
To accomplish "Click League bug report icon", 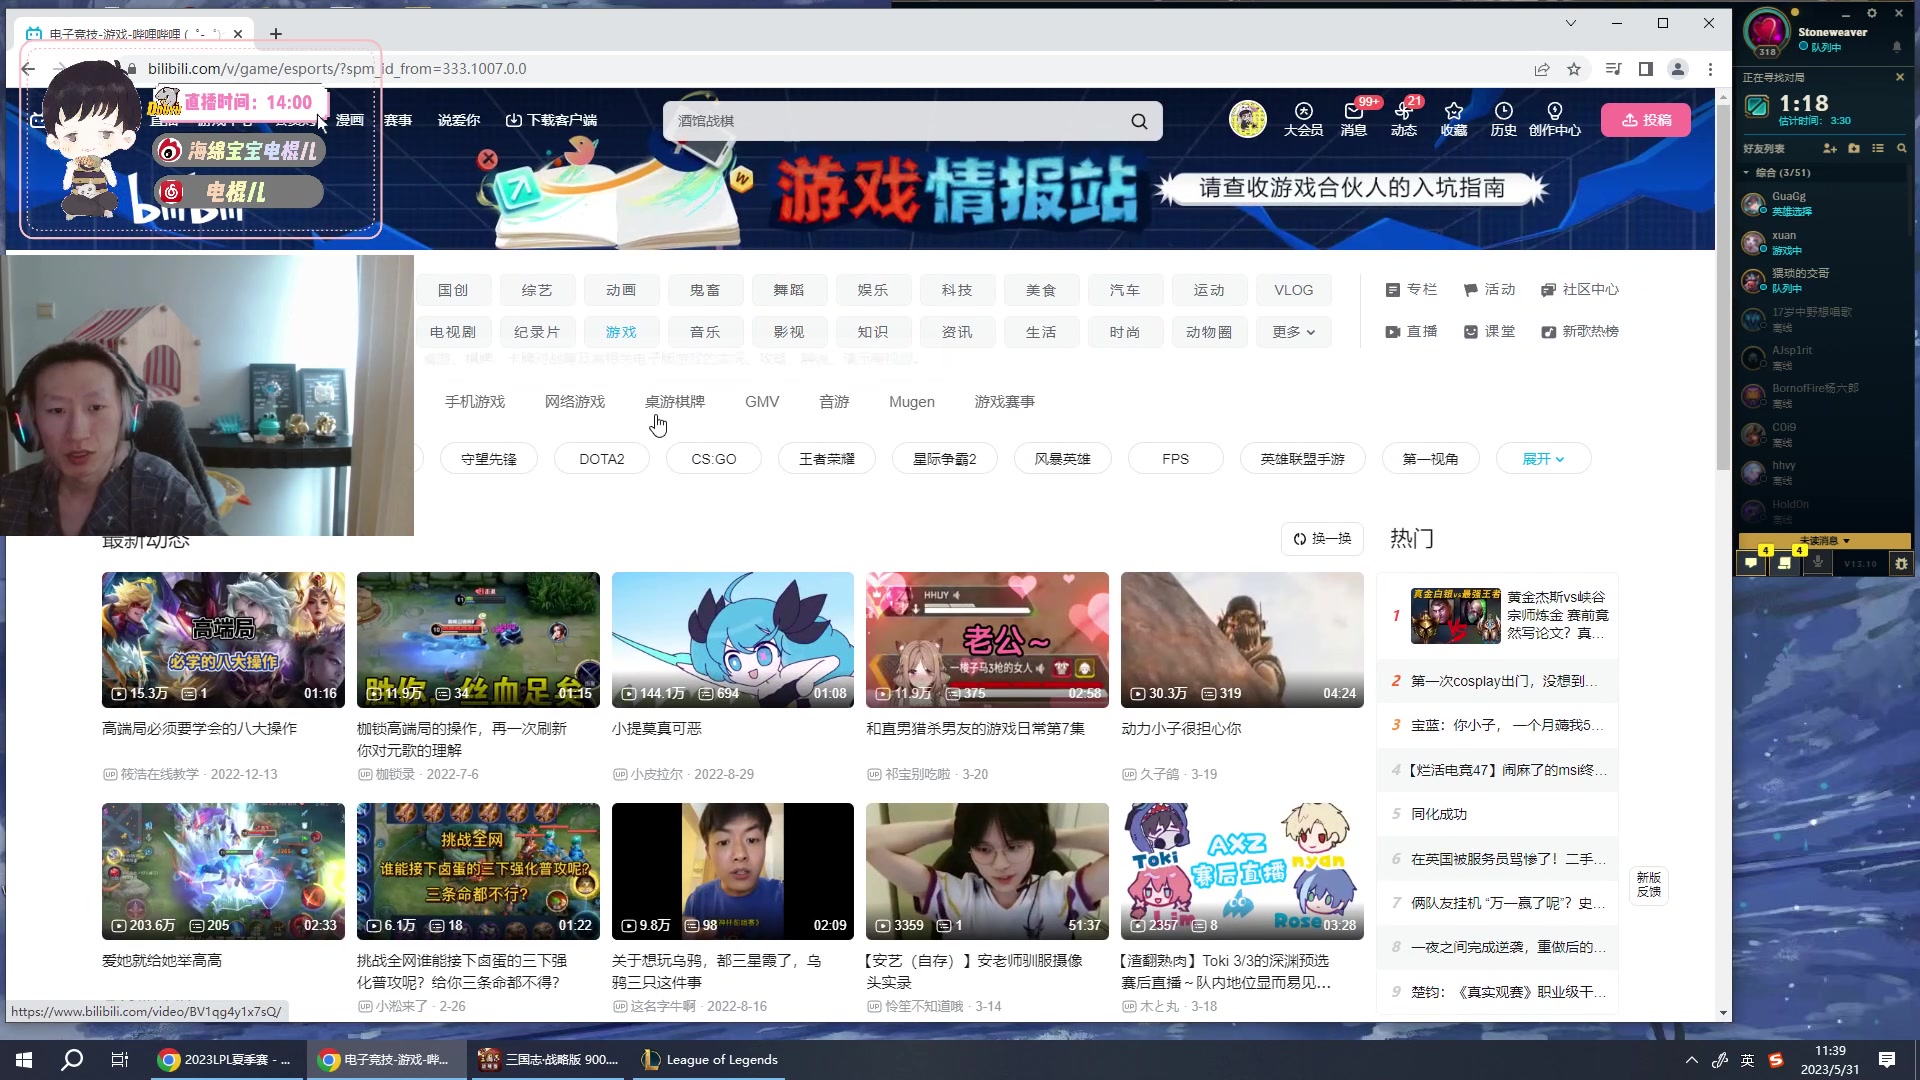I will [x=1901, y=563].
